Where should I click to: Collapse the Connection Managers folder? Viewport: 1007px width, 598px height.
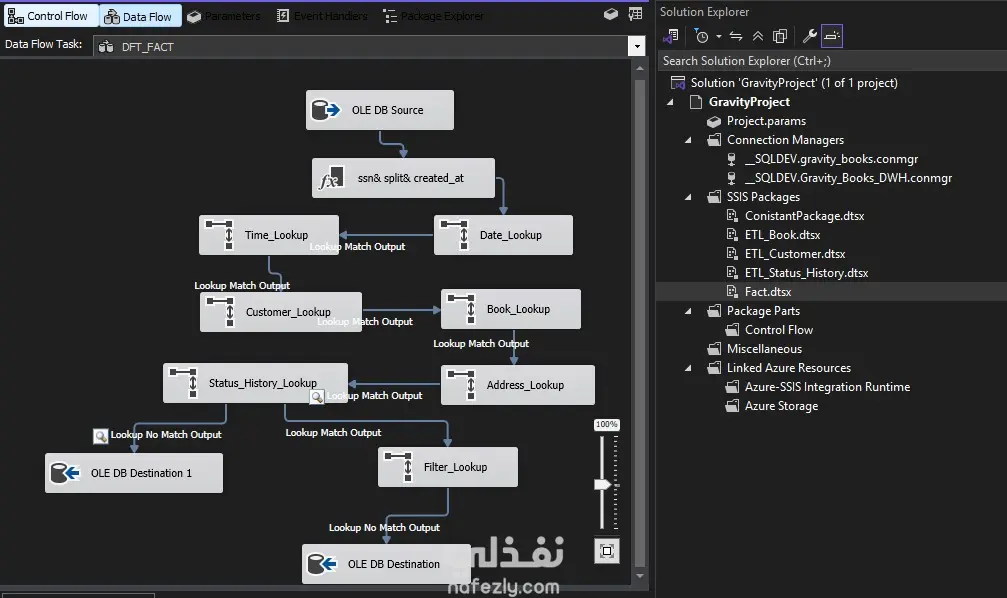pyautogui.click(x=688, y=140)
